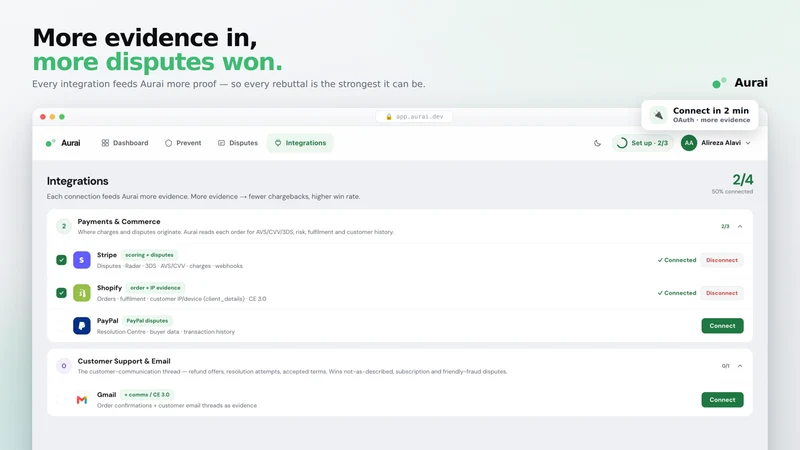Click the Shopify Connected status
Viewport: 800px width, 450px height.
click(677, 293)
